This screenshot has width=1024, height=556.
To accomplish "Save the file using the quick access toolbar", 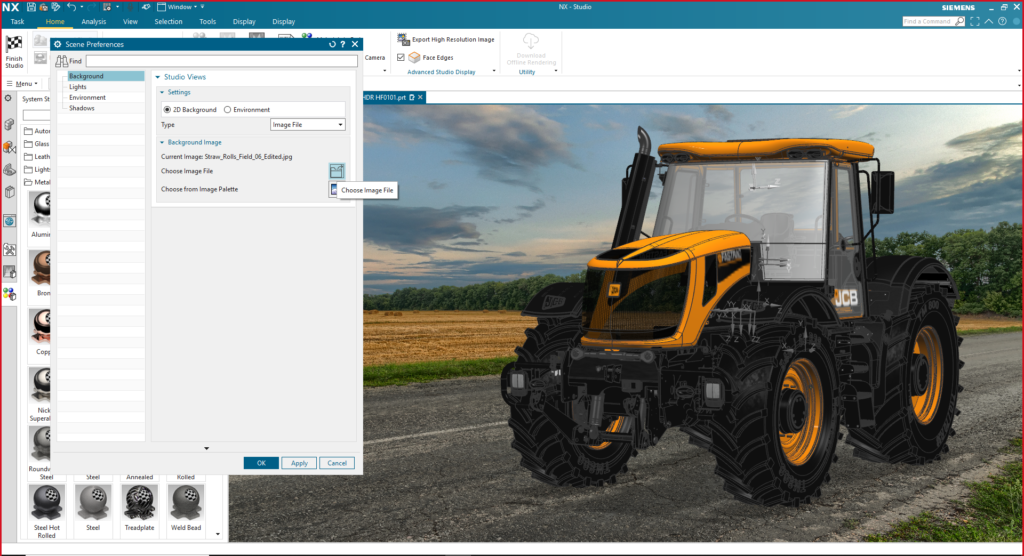I will pyautogui.click(x=31, y=7).
